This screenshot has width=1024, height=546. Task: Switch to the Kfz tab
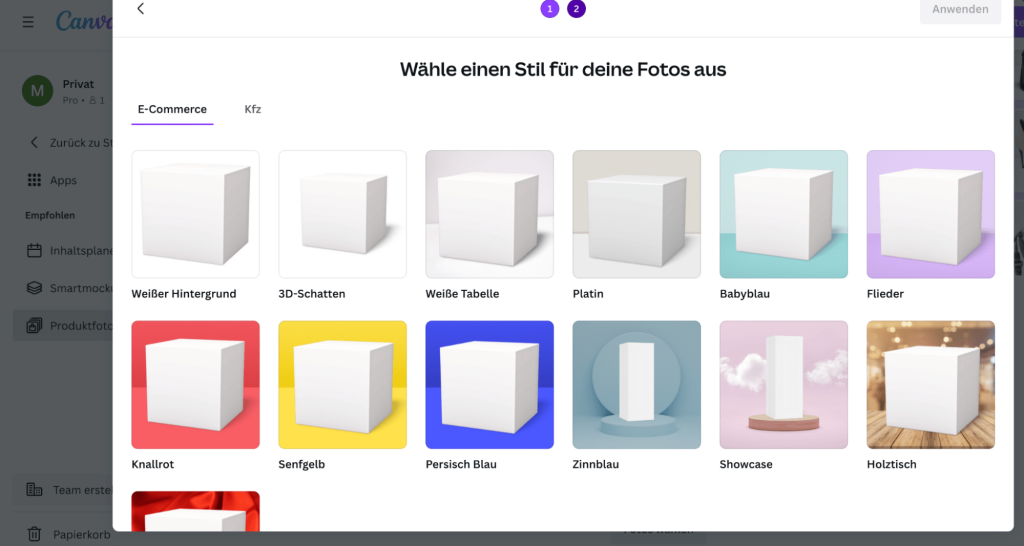pyautogui.click(x=253, y=109)
